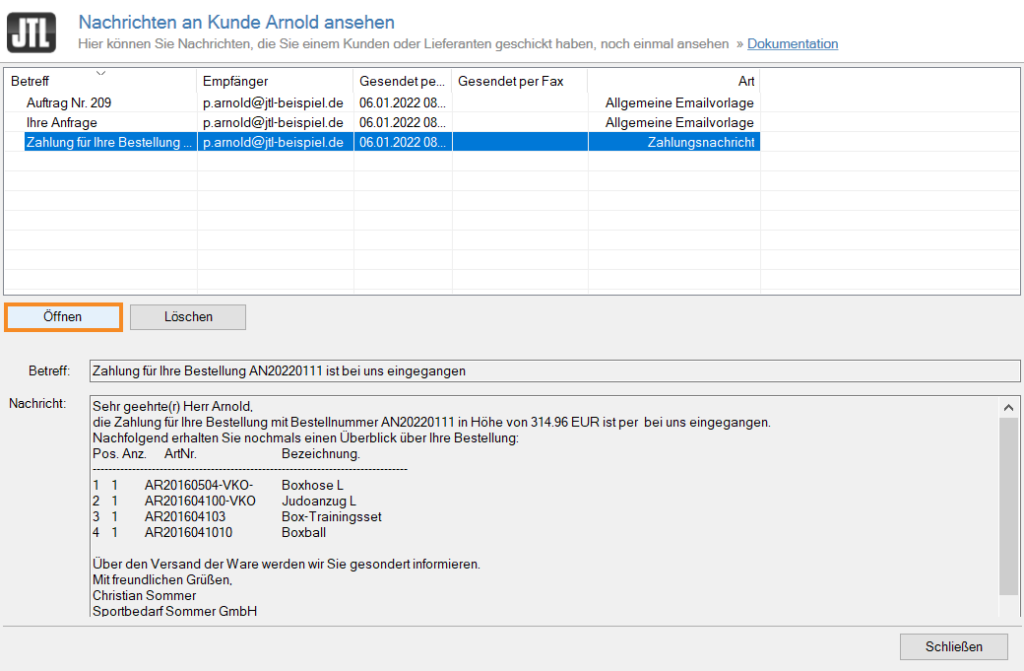Open the Dokumentation link
The image size is (1024, 671).
(792, 44)
